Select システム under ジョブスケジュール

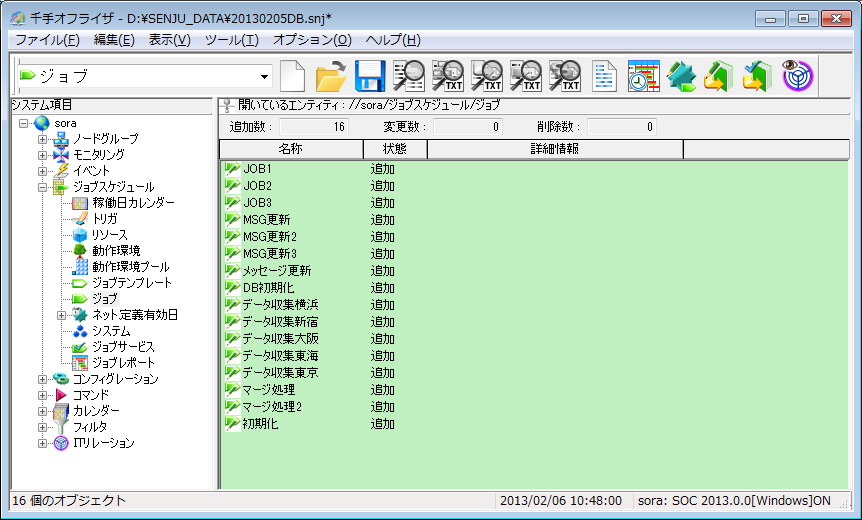(111, 331)
